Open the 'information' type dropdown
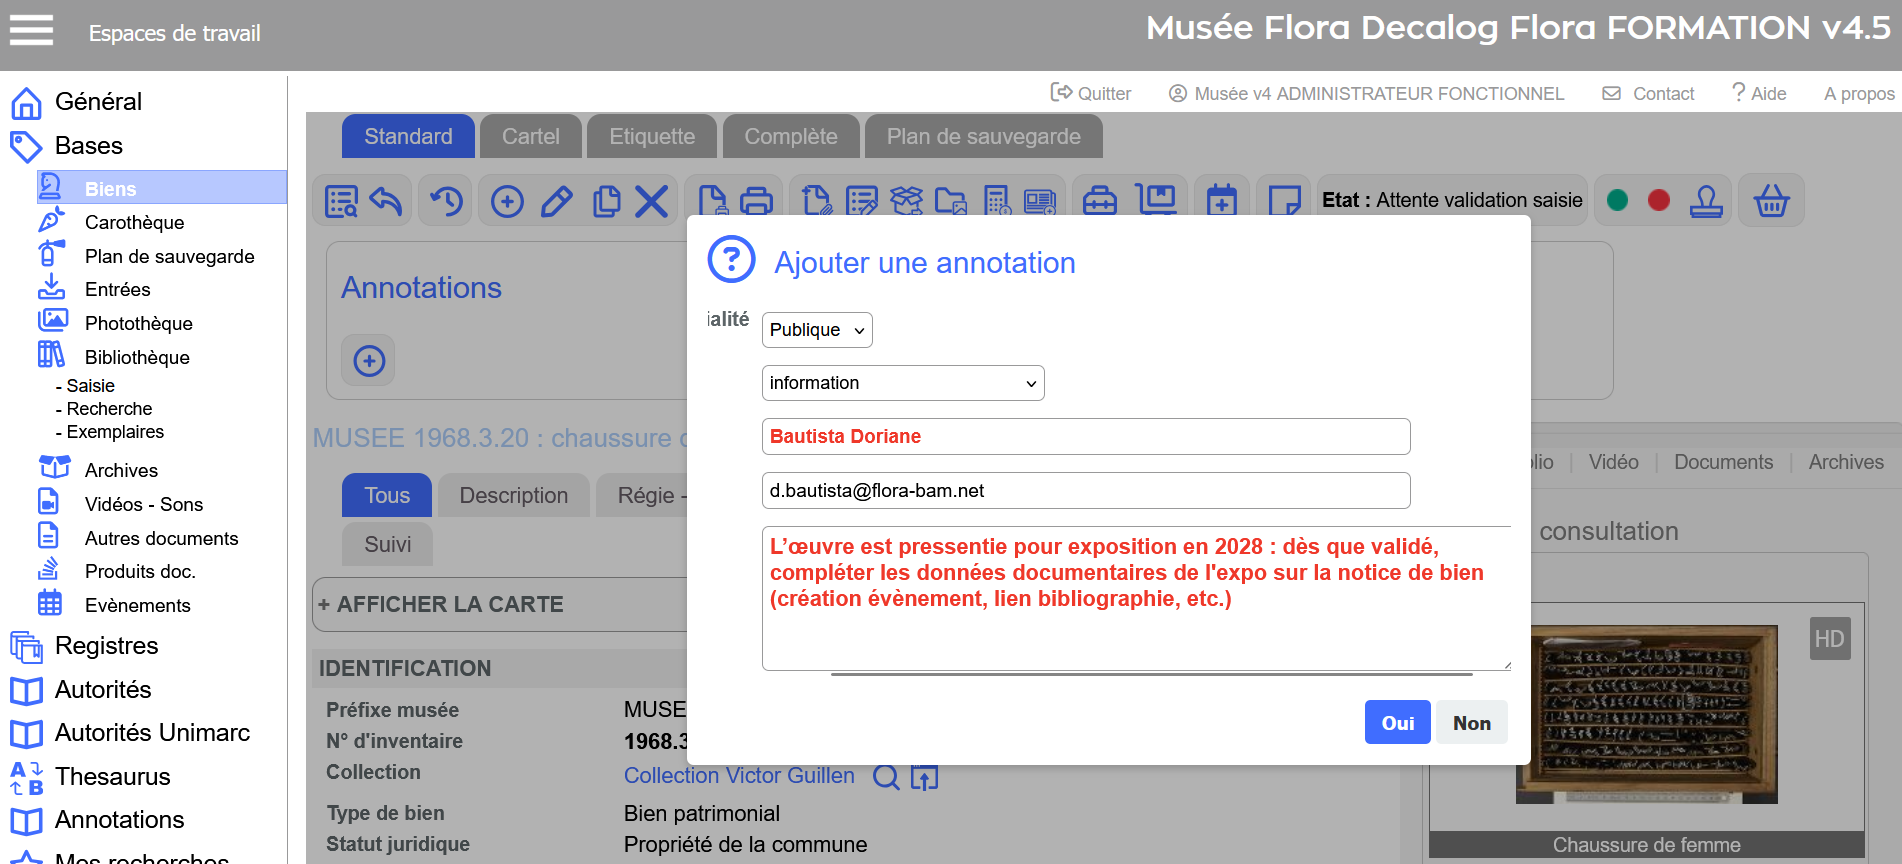This screenshot has width=1902, height=864. (903, 383)
